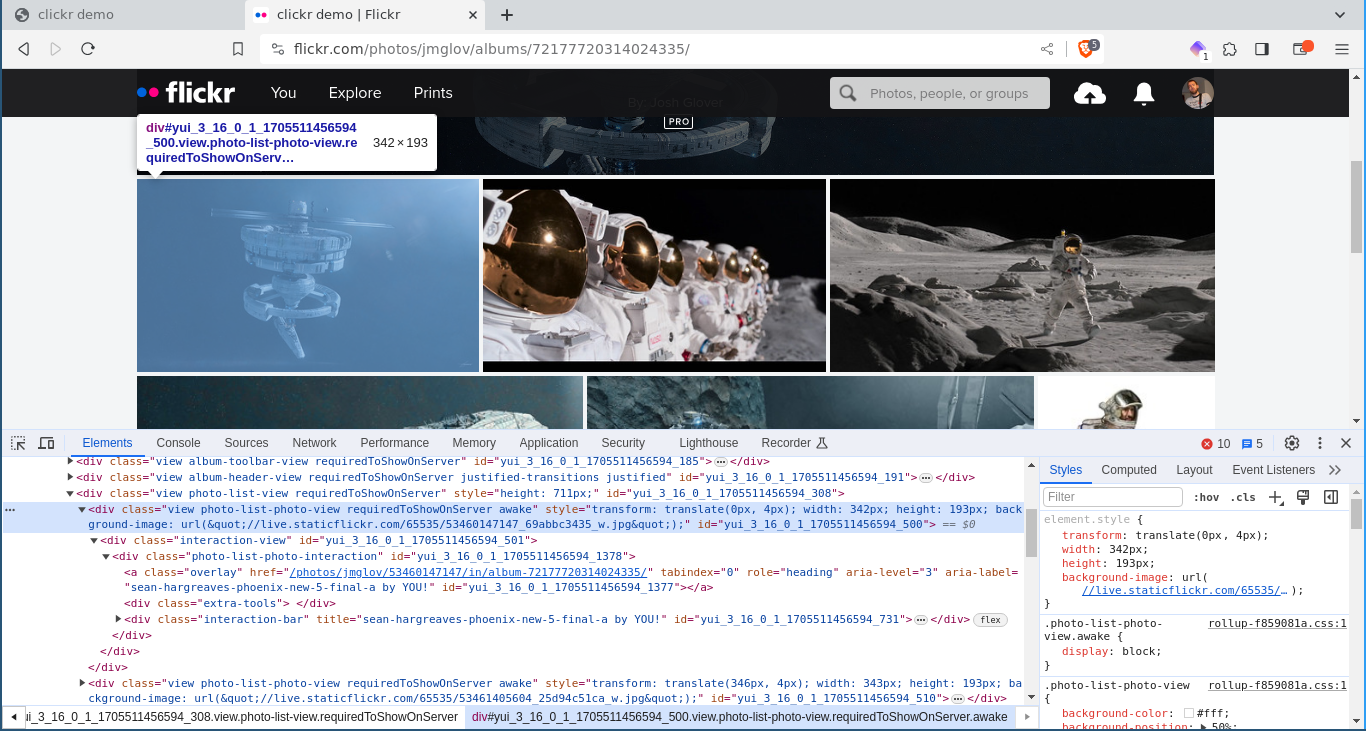Close the DevTools panel
Viewport: 1366px width, 731px height.
1346,443
